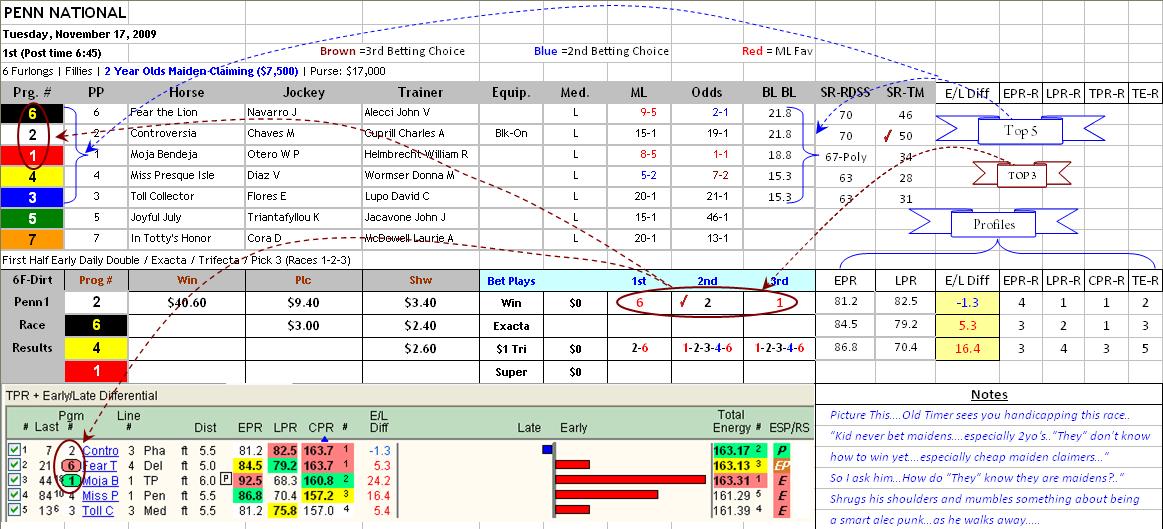Open the Fear T horse link
This screenshot has width=1163, height=529.
click(x=100, y=465)
